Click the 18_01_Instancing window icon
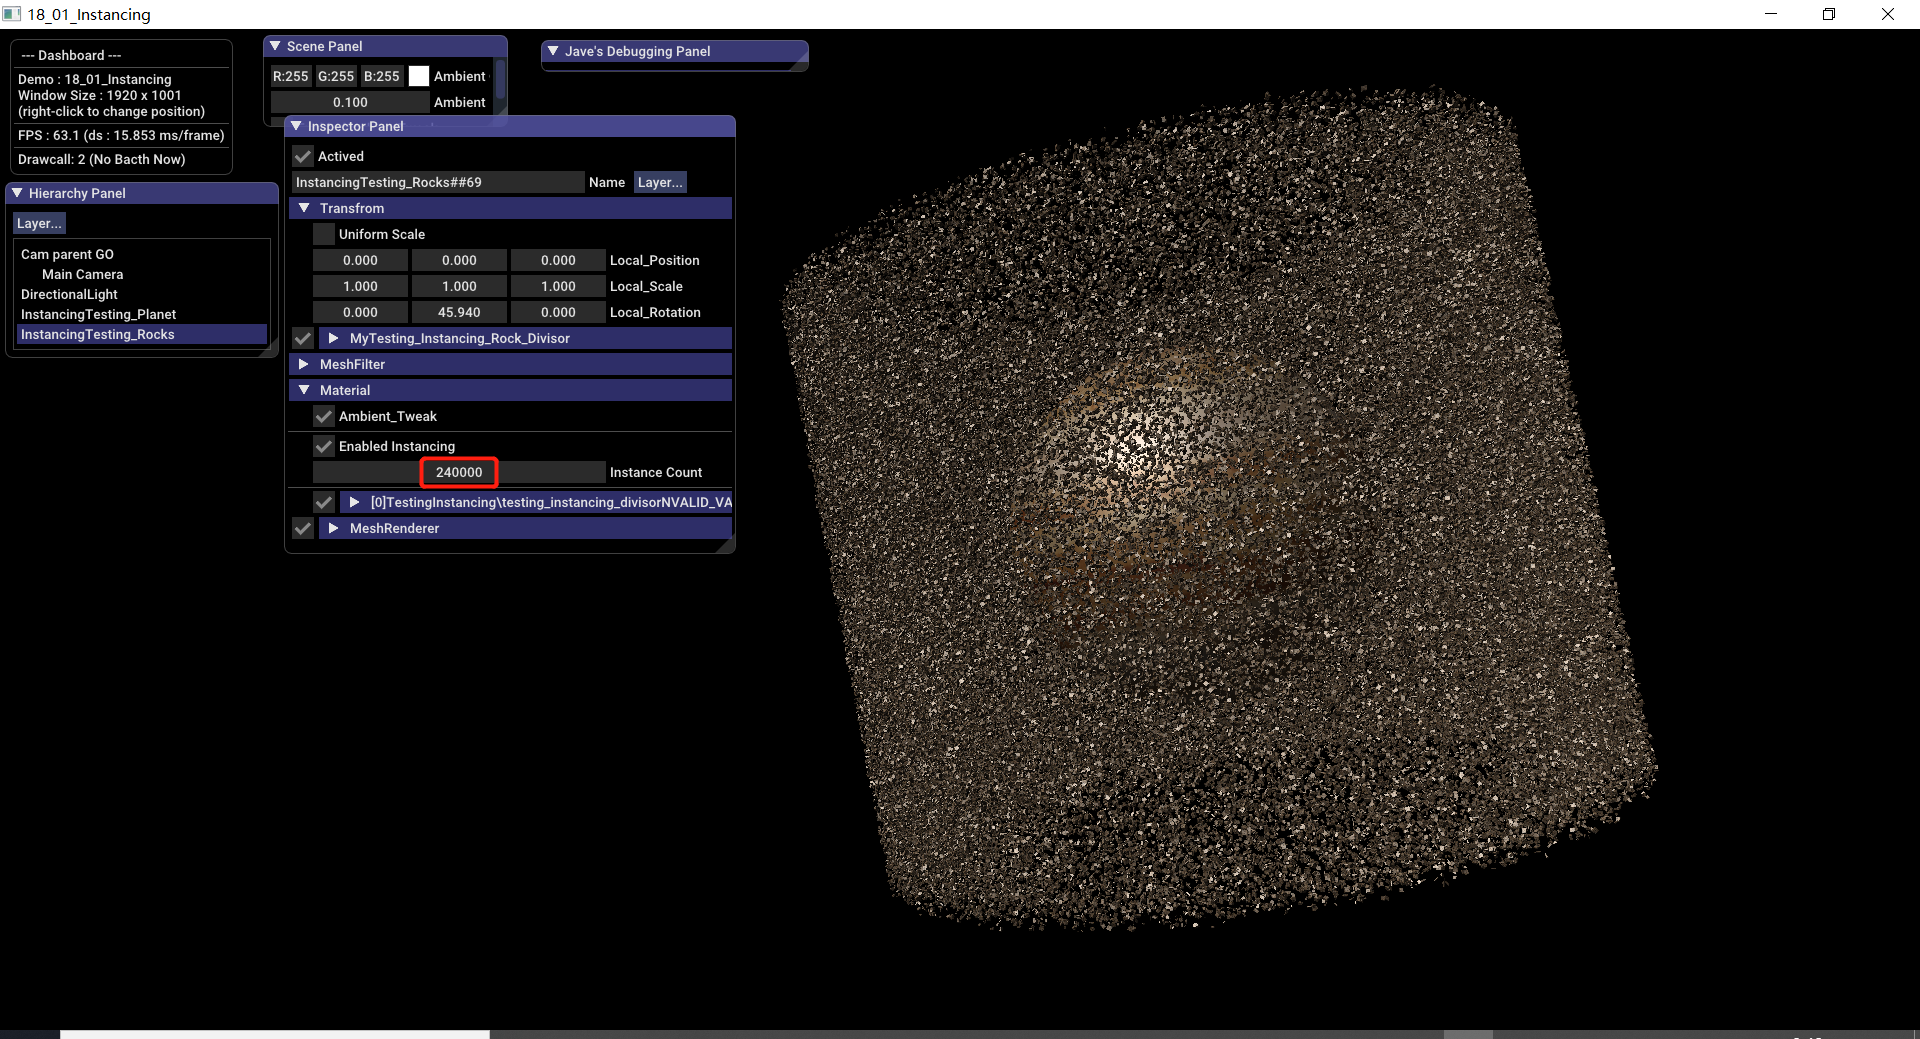 (12, 14)
